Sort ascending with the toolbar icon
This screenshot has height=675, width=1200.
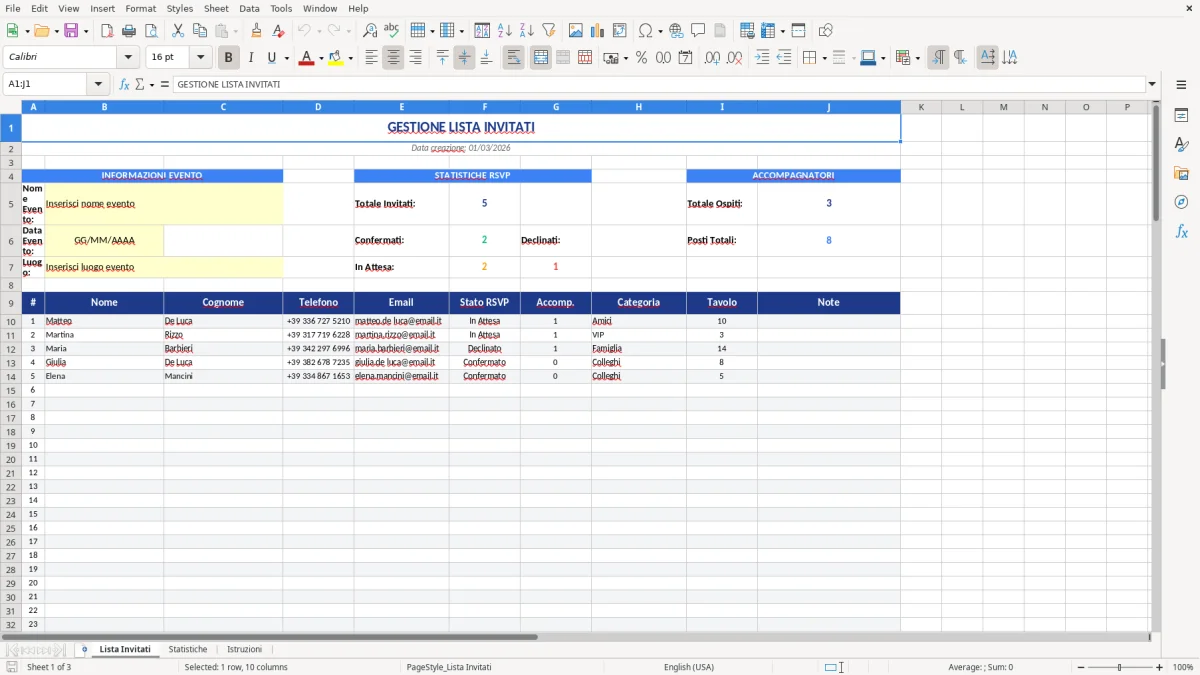[x=503, y=30]
